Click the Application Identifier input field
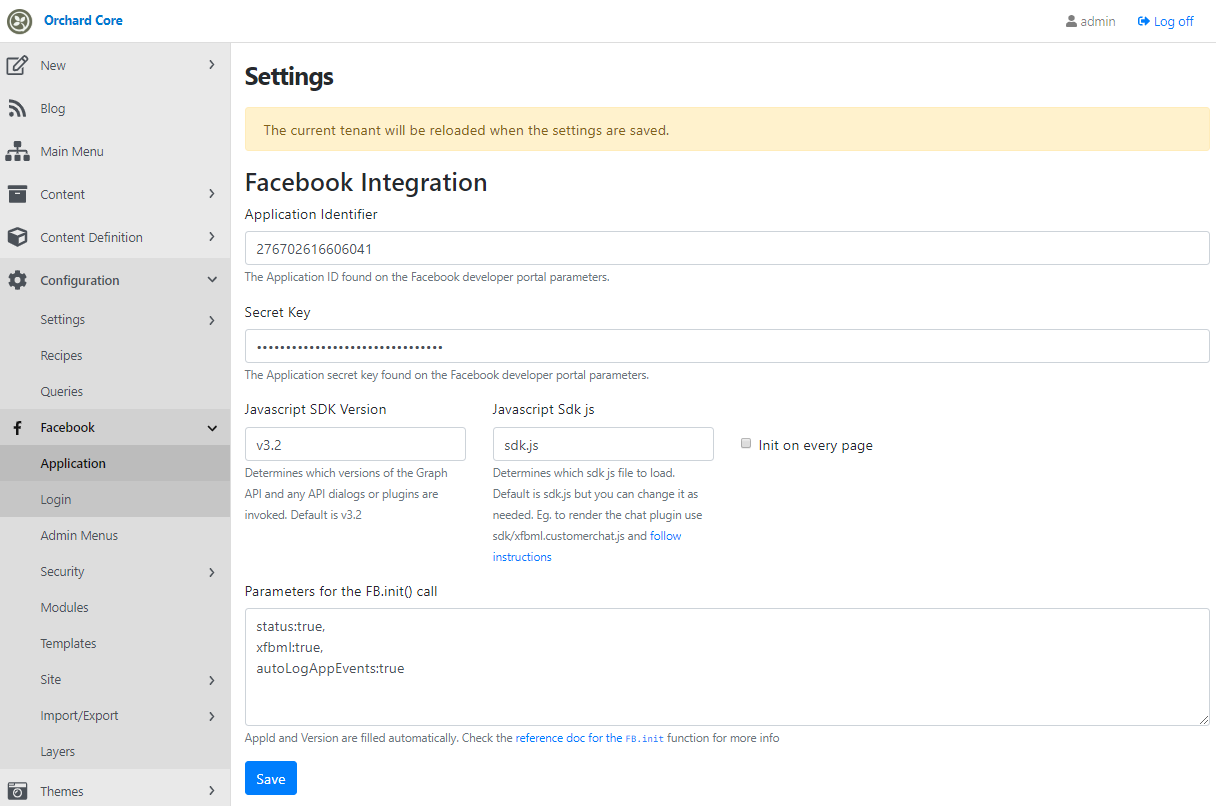Viewport: 1216px width, 806px height. 727,248
